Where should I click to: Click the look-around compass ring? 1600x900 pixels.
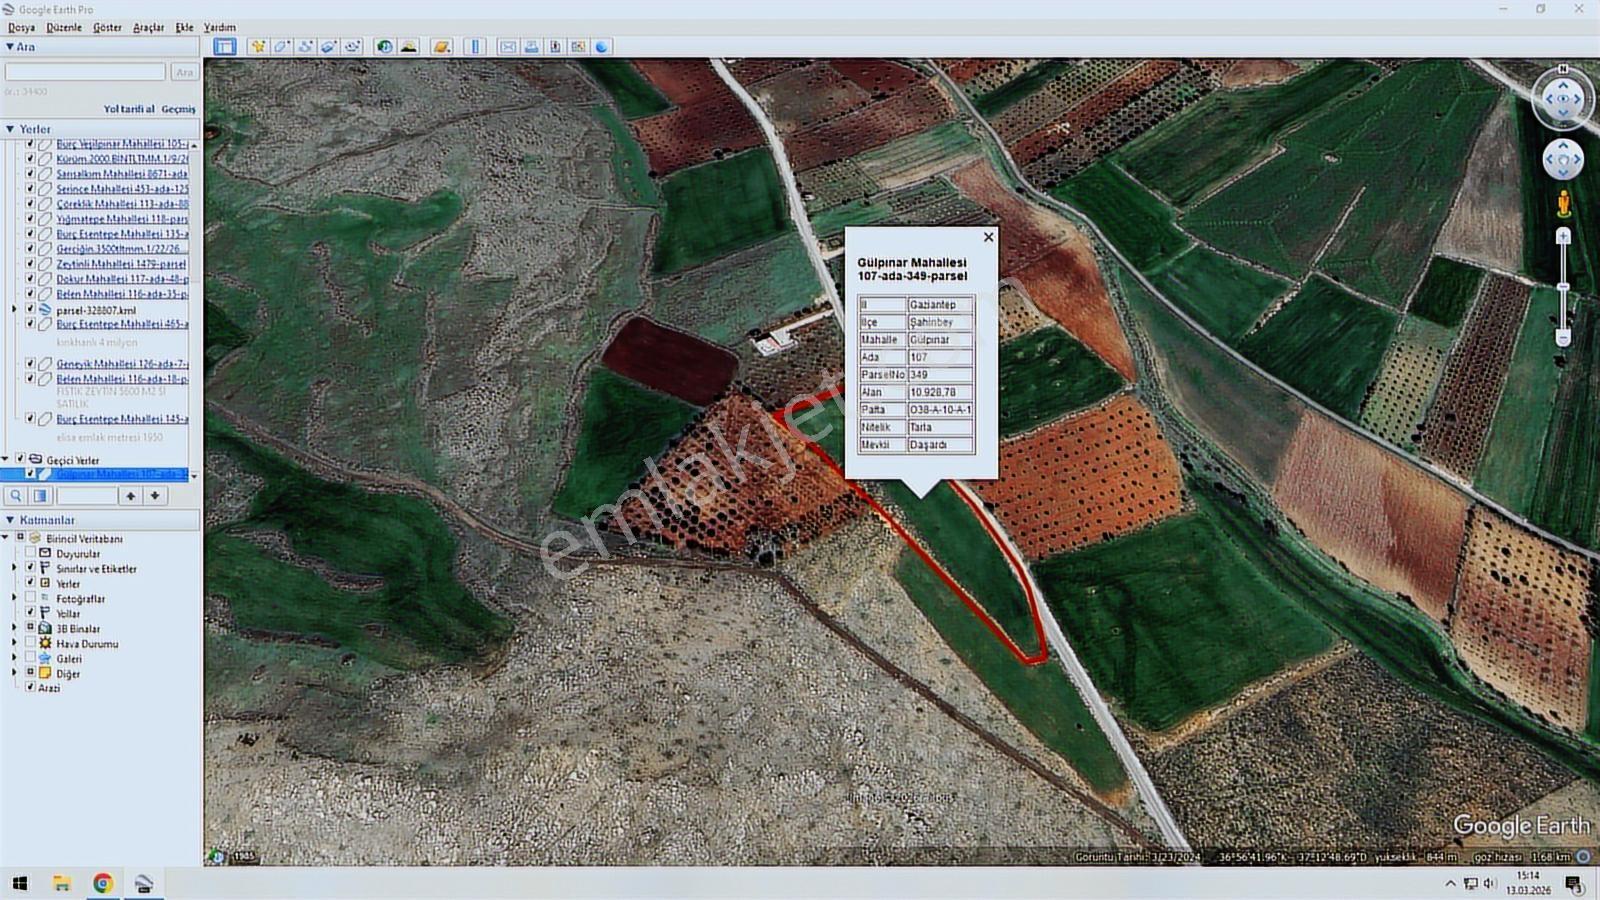point(1563,98)
